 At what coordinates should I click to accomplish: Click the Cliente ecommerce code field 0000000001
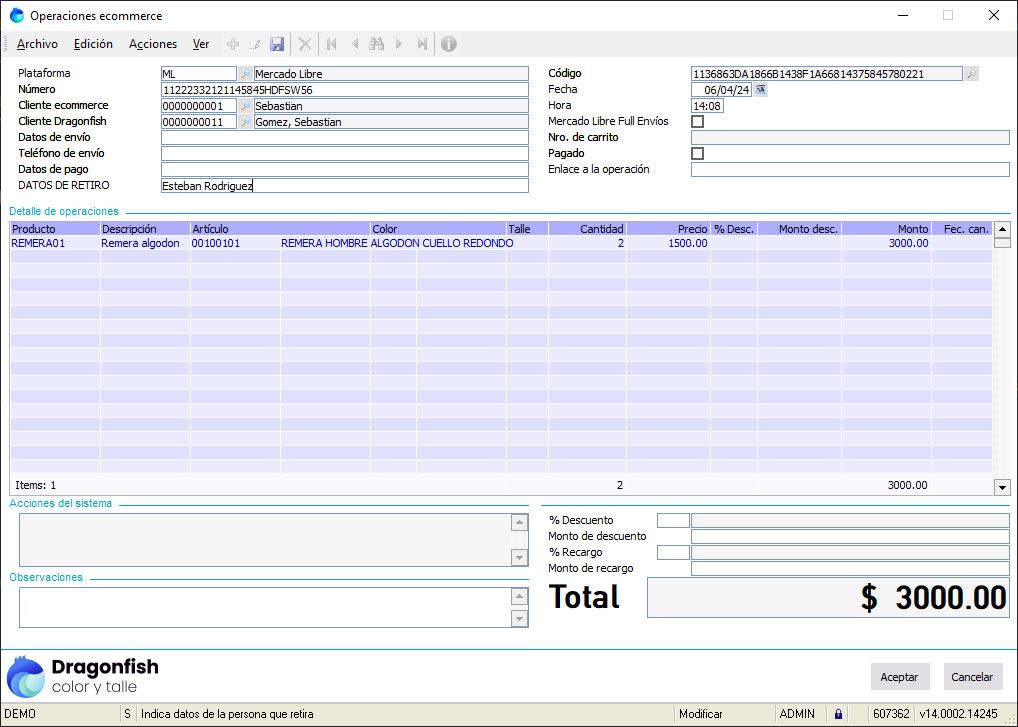[199, 106]
